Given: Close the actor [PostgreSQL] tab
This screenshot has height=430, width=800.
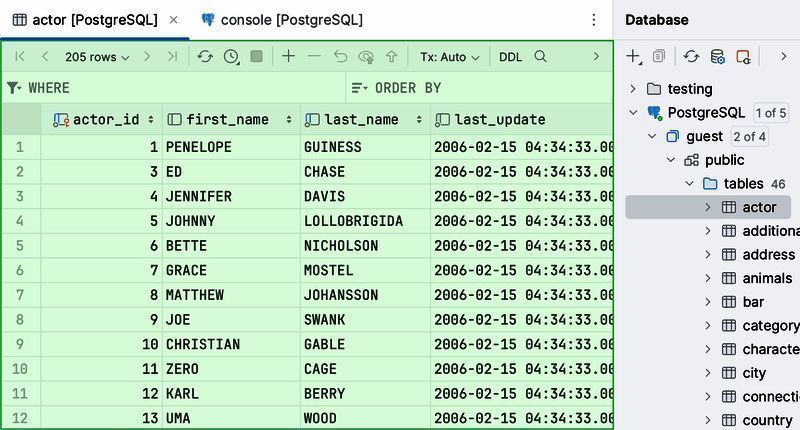Looking at the screenshot, I should pos(174,20).
